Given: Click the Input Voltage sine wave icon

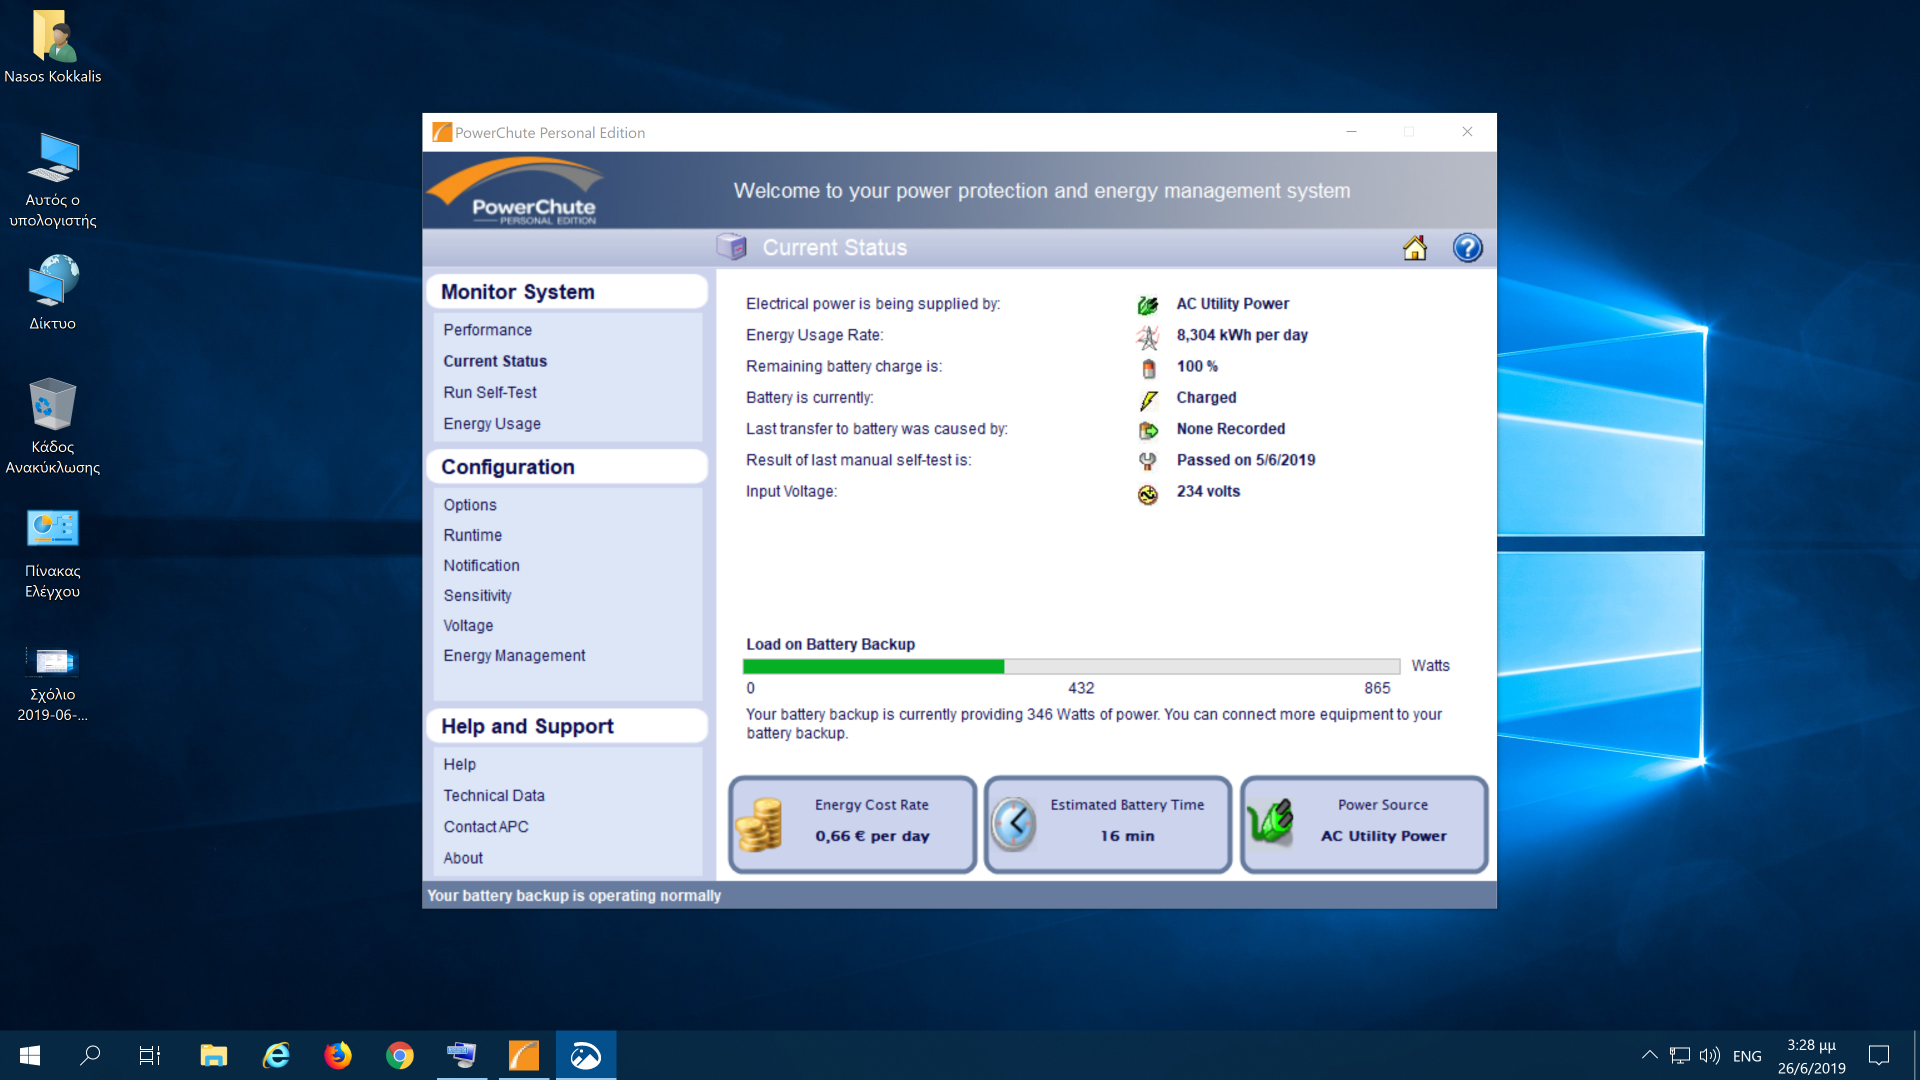Looking at the screenshot, I should click(x=1148, y=493).
